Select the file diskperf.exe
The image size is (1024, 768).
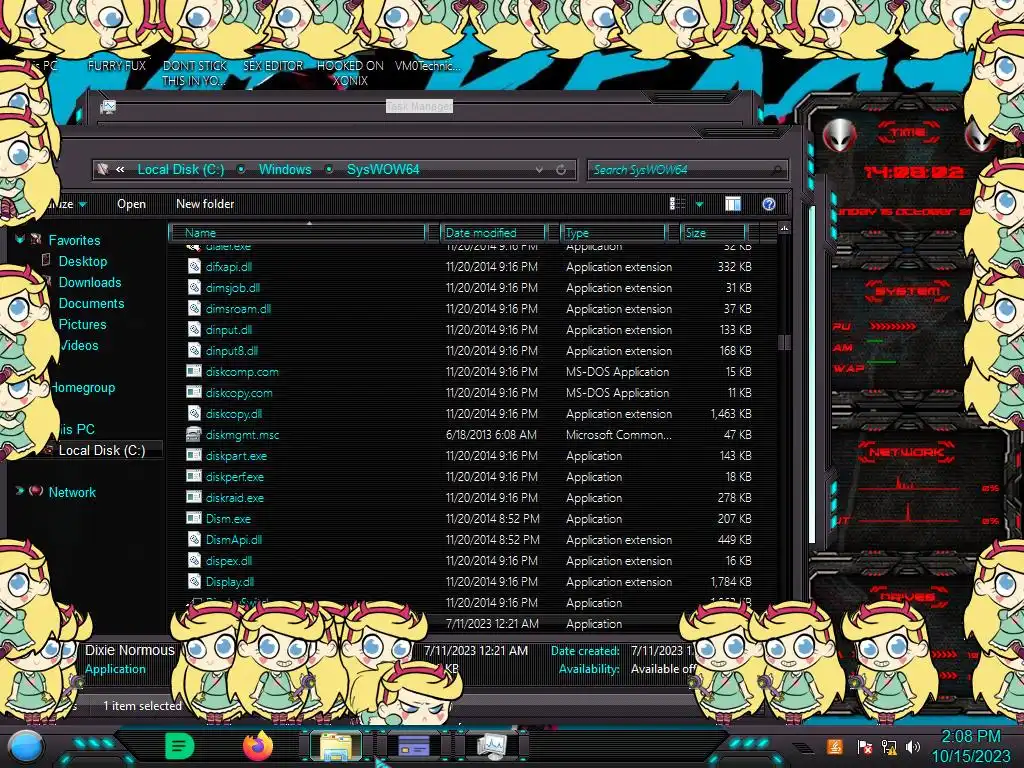pyautogui.click(x=234, y=477)
